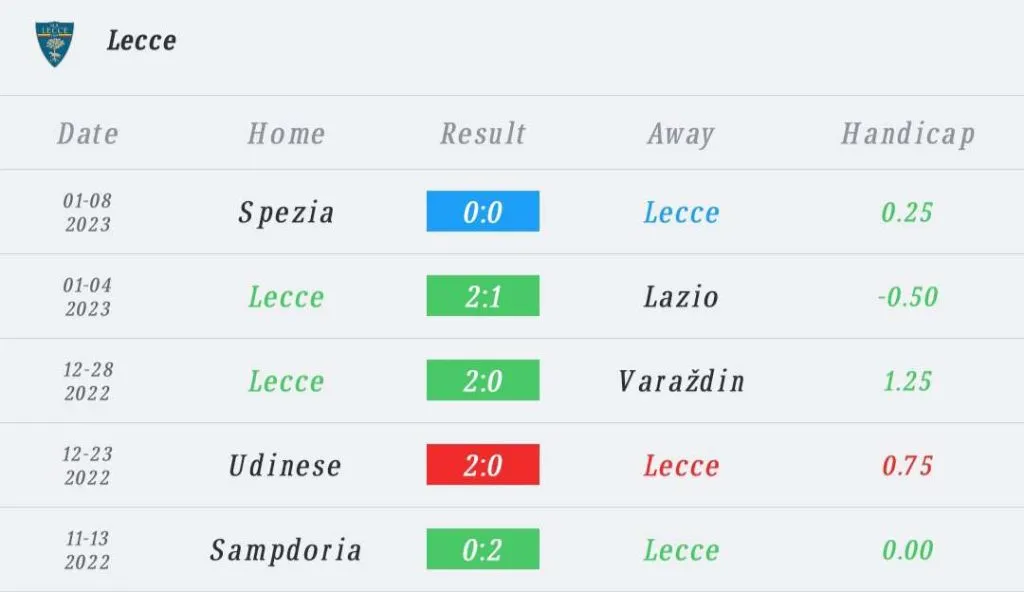
Task: Click the red 2:0 Udinese result badge
Action: (x=483, y=465)
